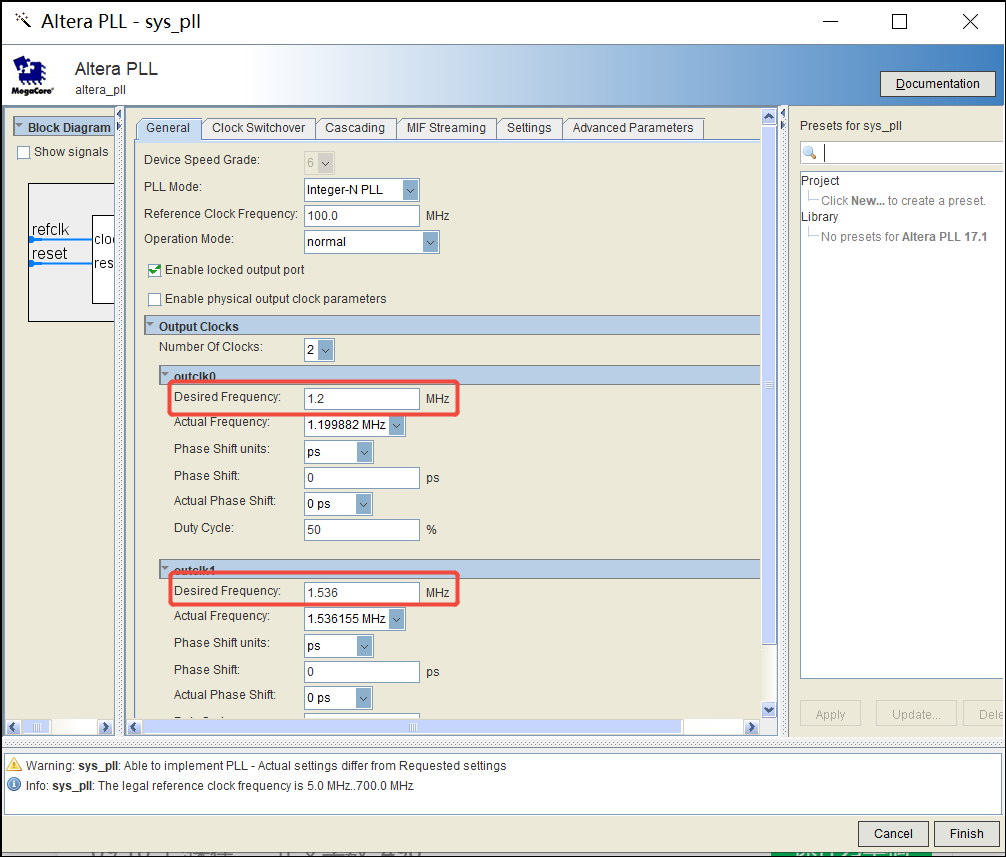Check Enable physical output clock parameters
Screen dimensions: 1006x857
pos(154,299)
